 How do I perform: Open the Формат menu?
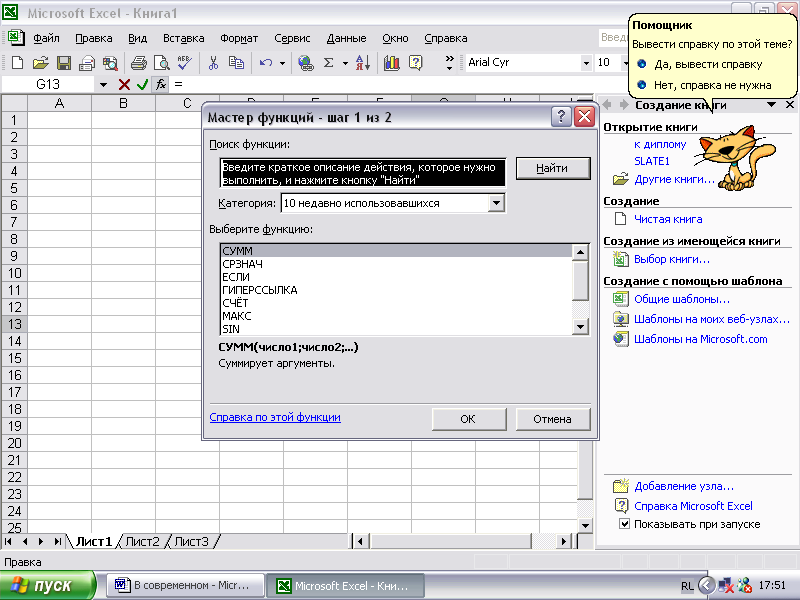point(238,38)
